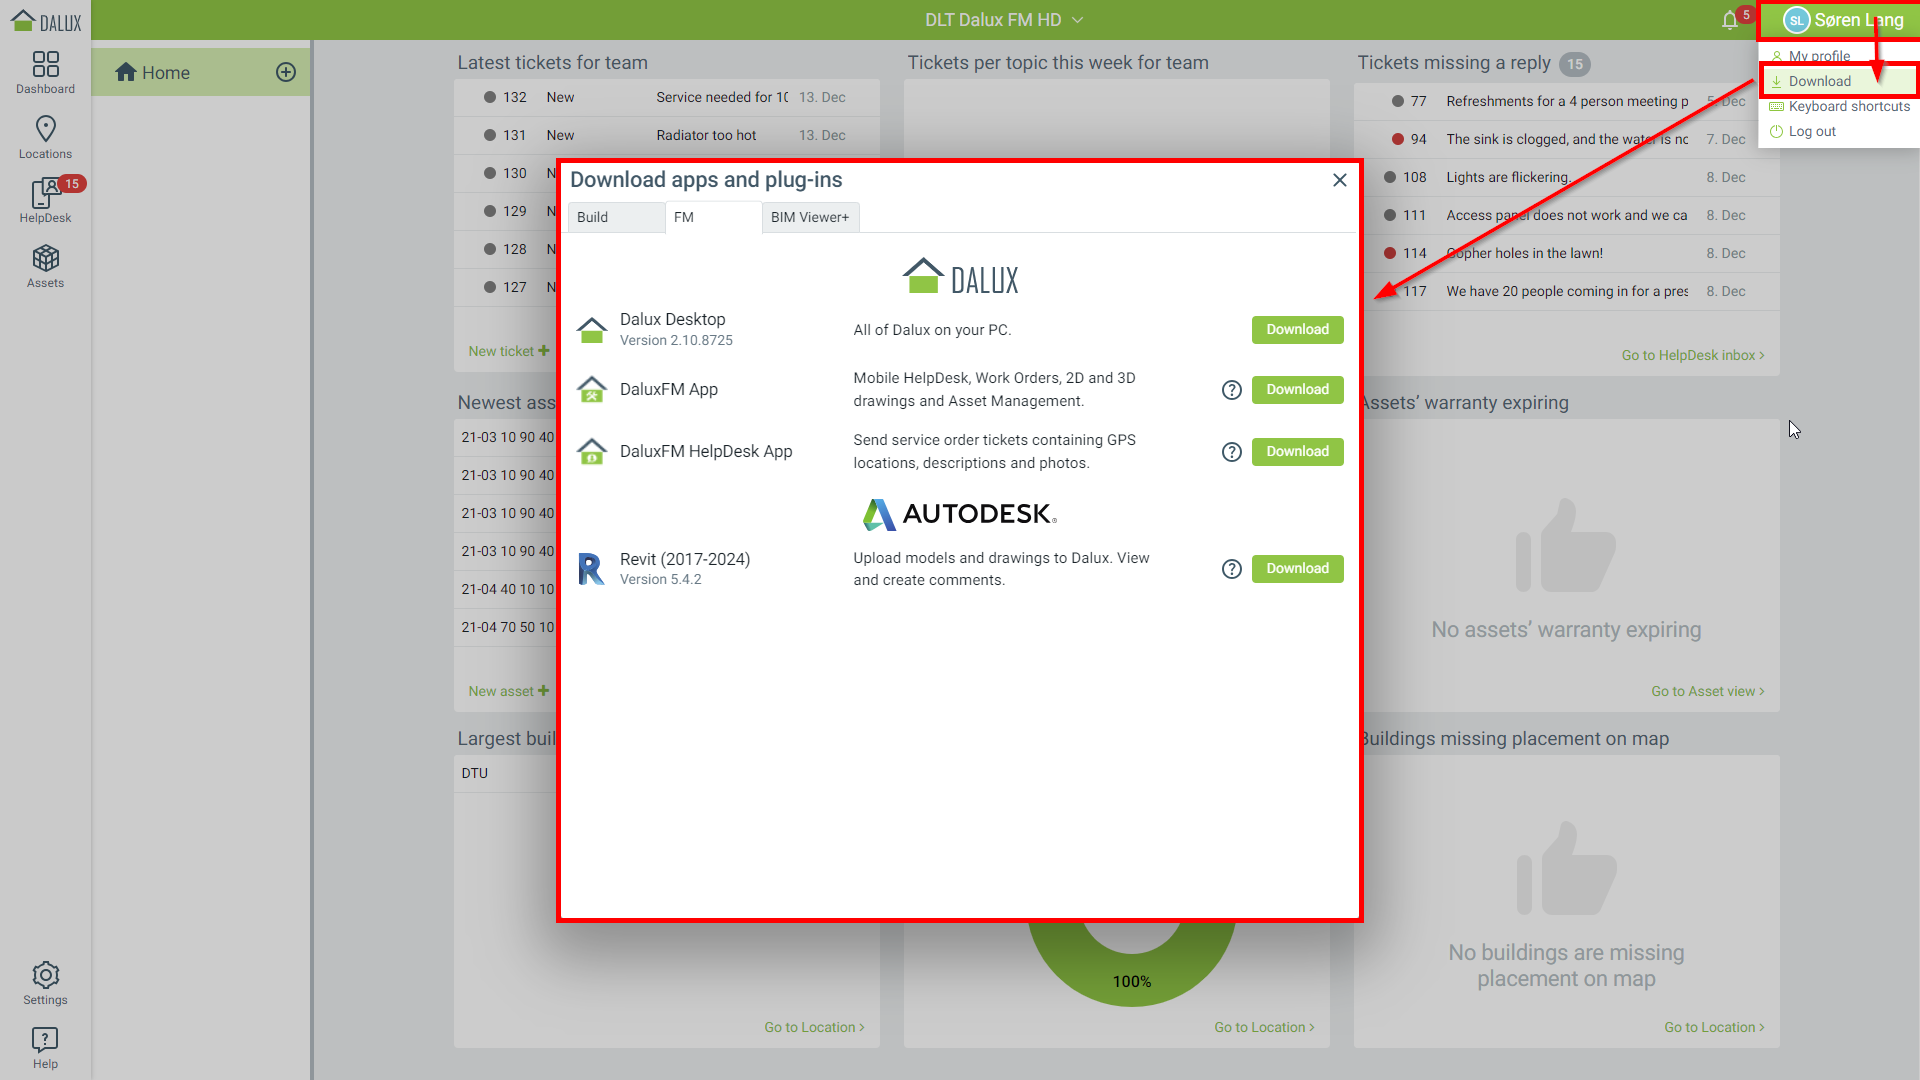Switch to the BIM Viewer+ tab
Screen dimensions: 1920x1080
(x=809, y=217)
